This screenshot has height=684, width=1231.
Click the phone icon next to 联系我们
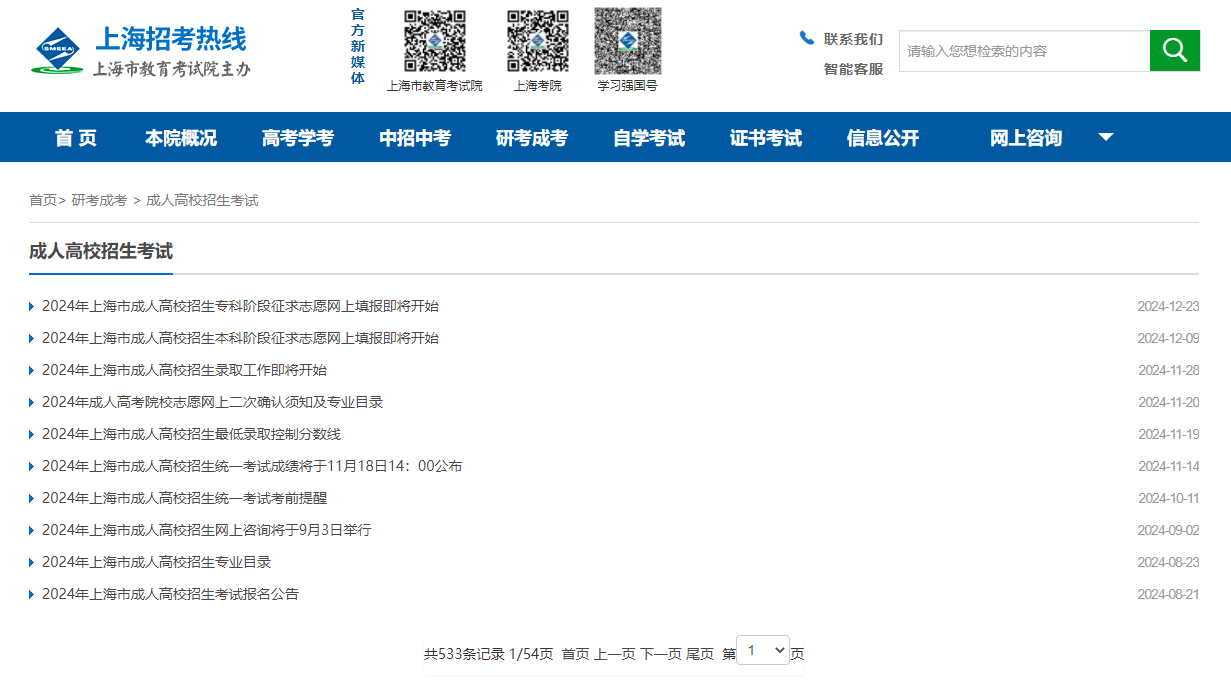tap(806, 37)
